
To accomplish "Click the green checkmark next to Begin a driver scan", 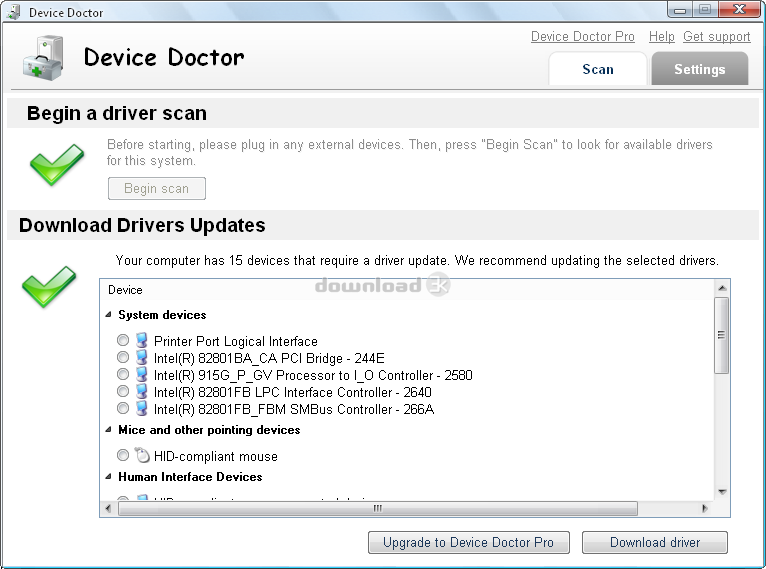I will tap(57, 165).
